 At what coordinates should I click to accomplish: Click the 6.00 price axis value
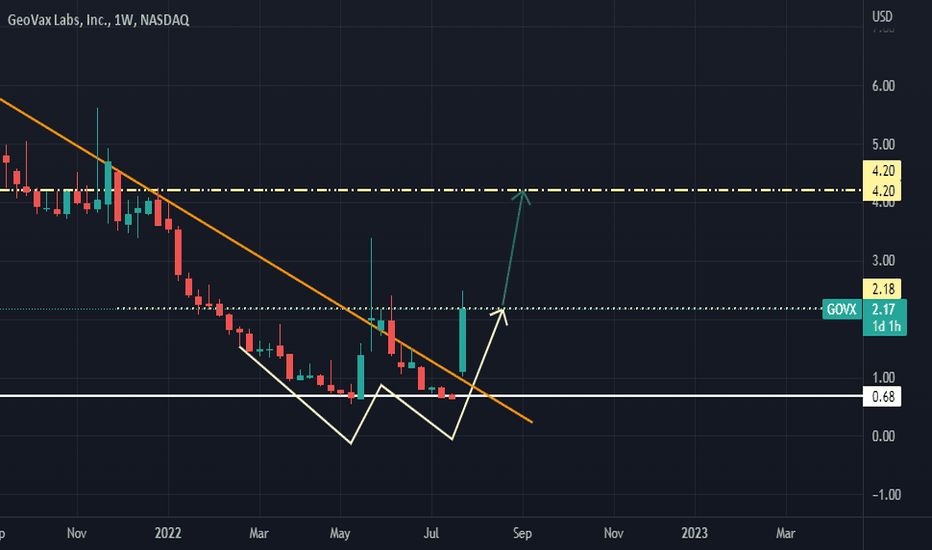coord(883,86)
